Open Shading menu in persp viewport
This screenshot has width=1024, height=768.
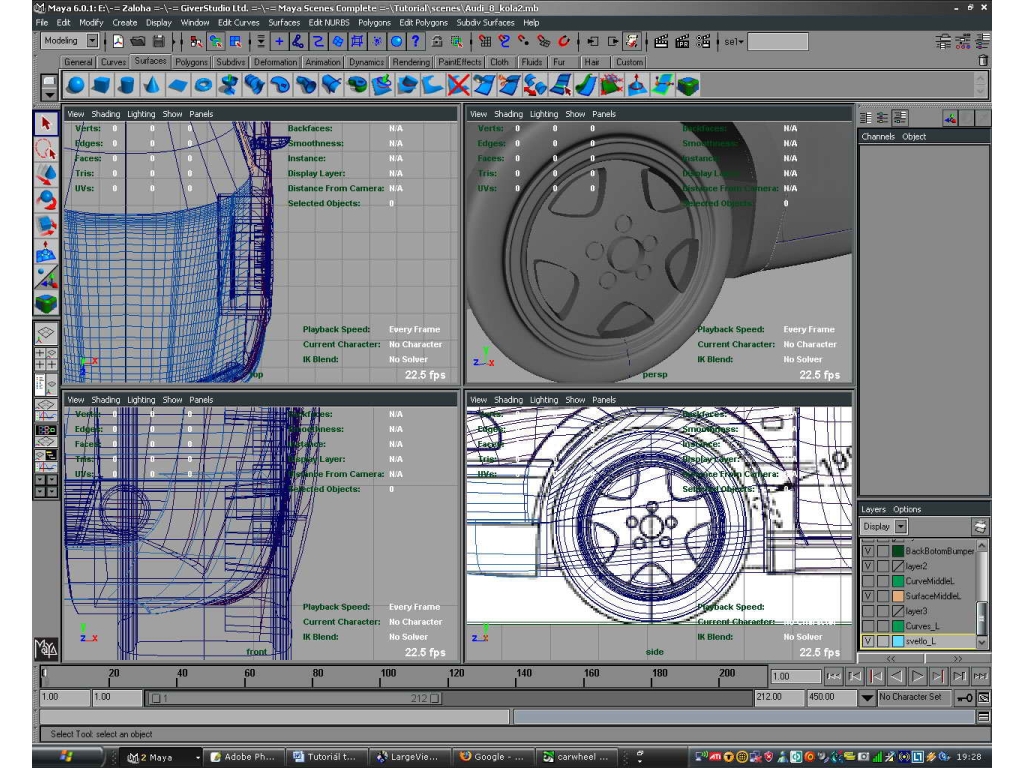click(508, 114)
